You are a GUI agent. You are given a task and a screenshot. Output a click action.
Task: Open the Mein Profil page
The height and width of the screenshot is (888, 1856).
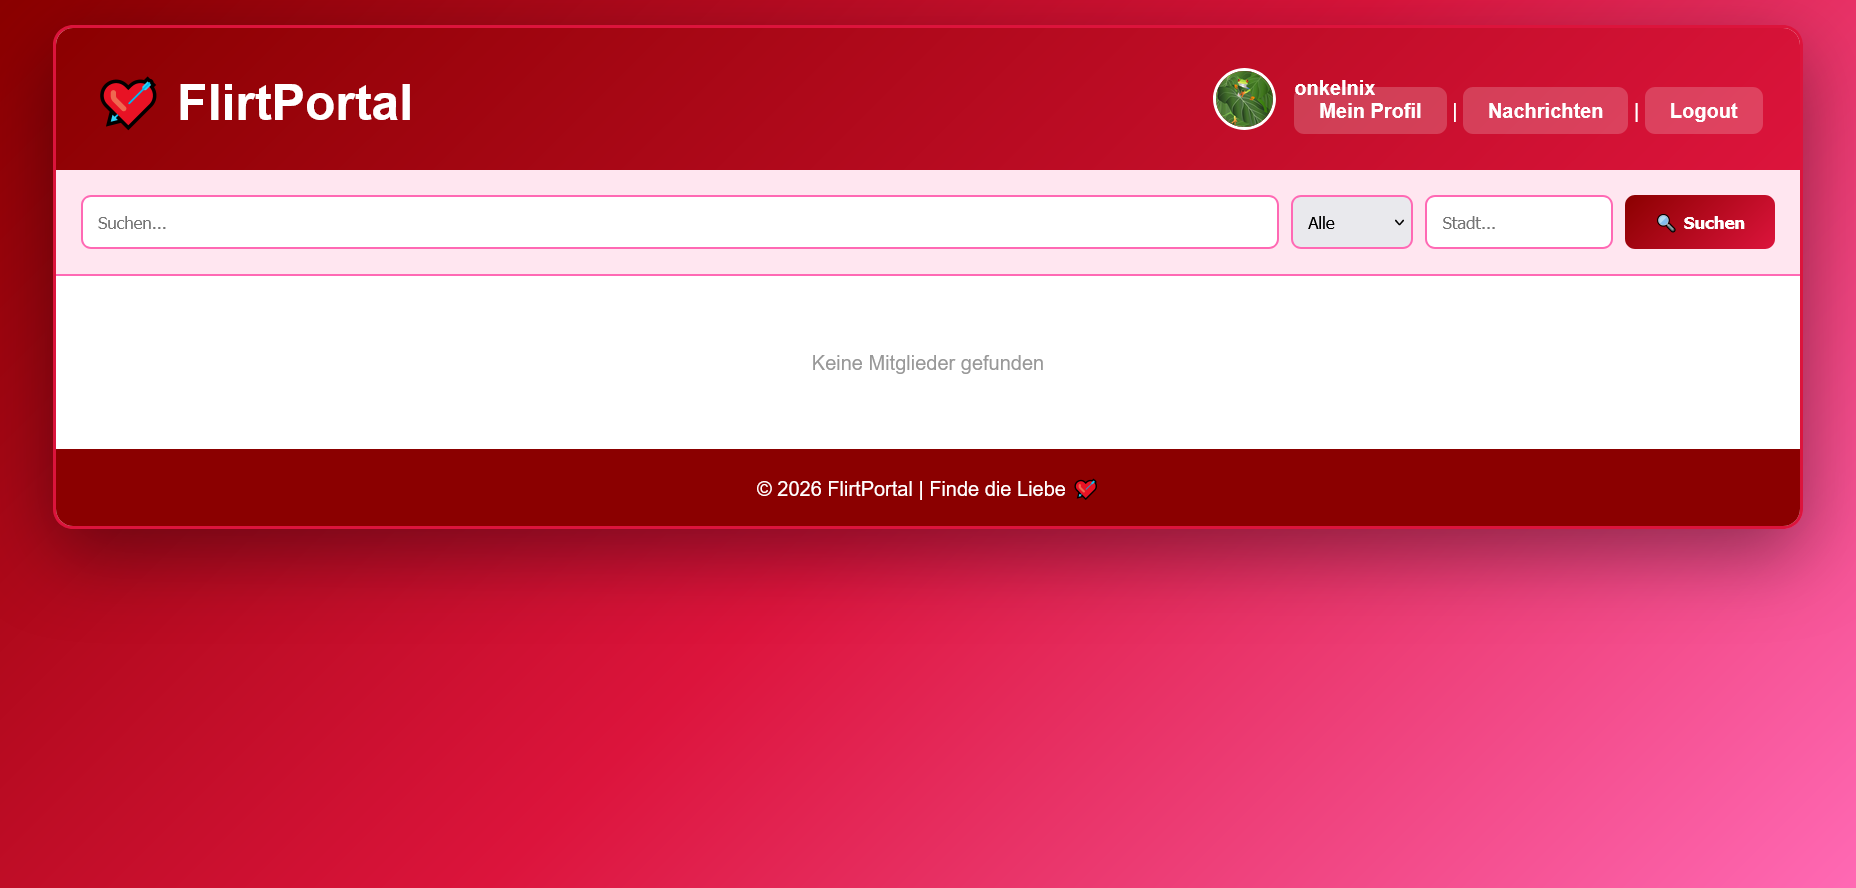tap(1370, 111)
